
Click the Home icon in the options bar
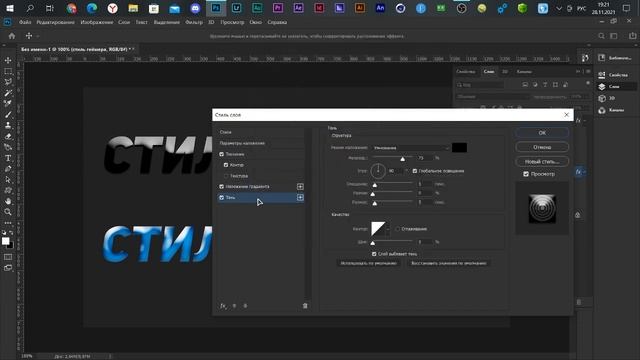(x=12, y=36)
